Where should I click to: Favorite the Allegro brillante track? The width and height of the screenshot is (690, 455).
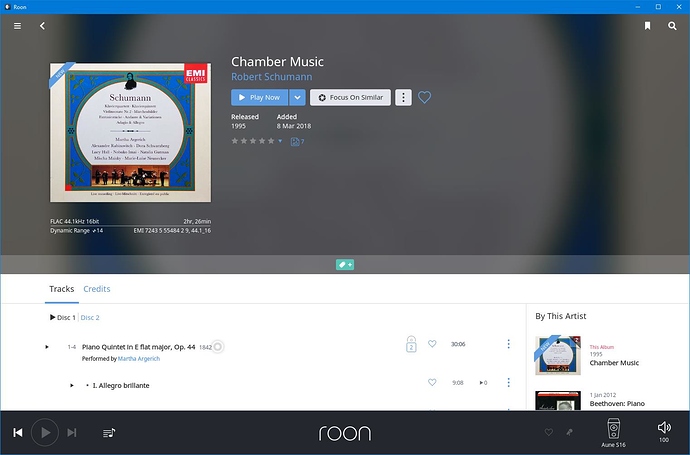(432, 382)
